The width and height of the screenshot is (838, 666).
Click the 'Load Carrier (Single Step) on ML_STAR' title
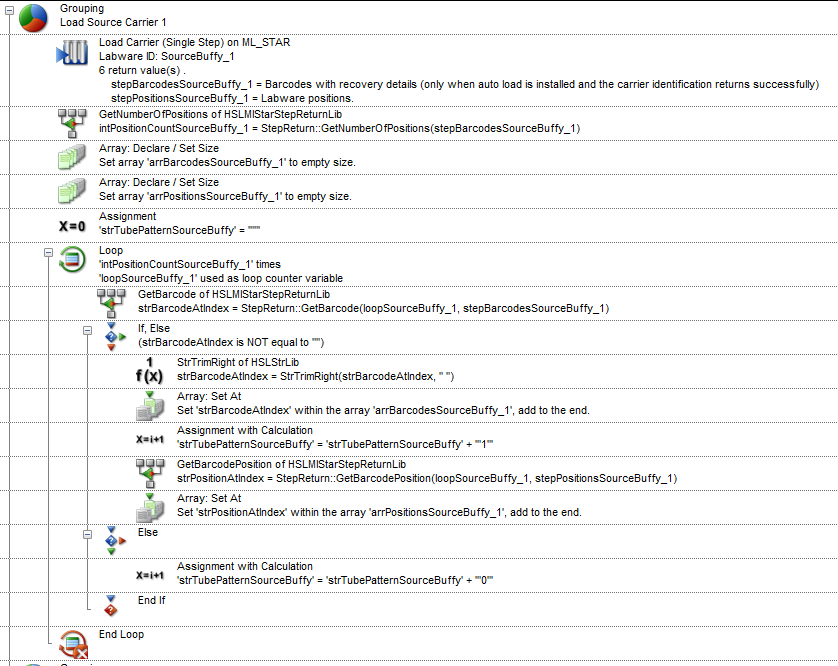point(195,42)
